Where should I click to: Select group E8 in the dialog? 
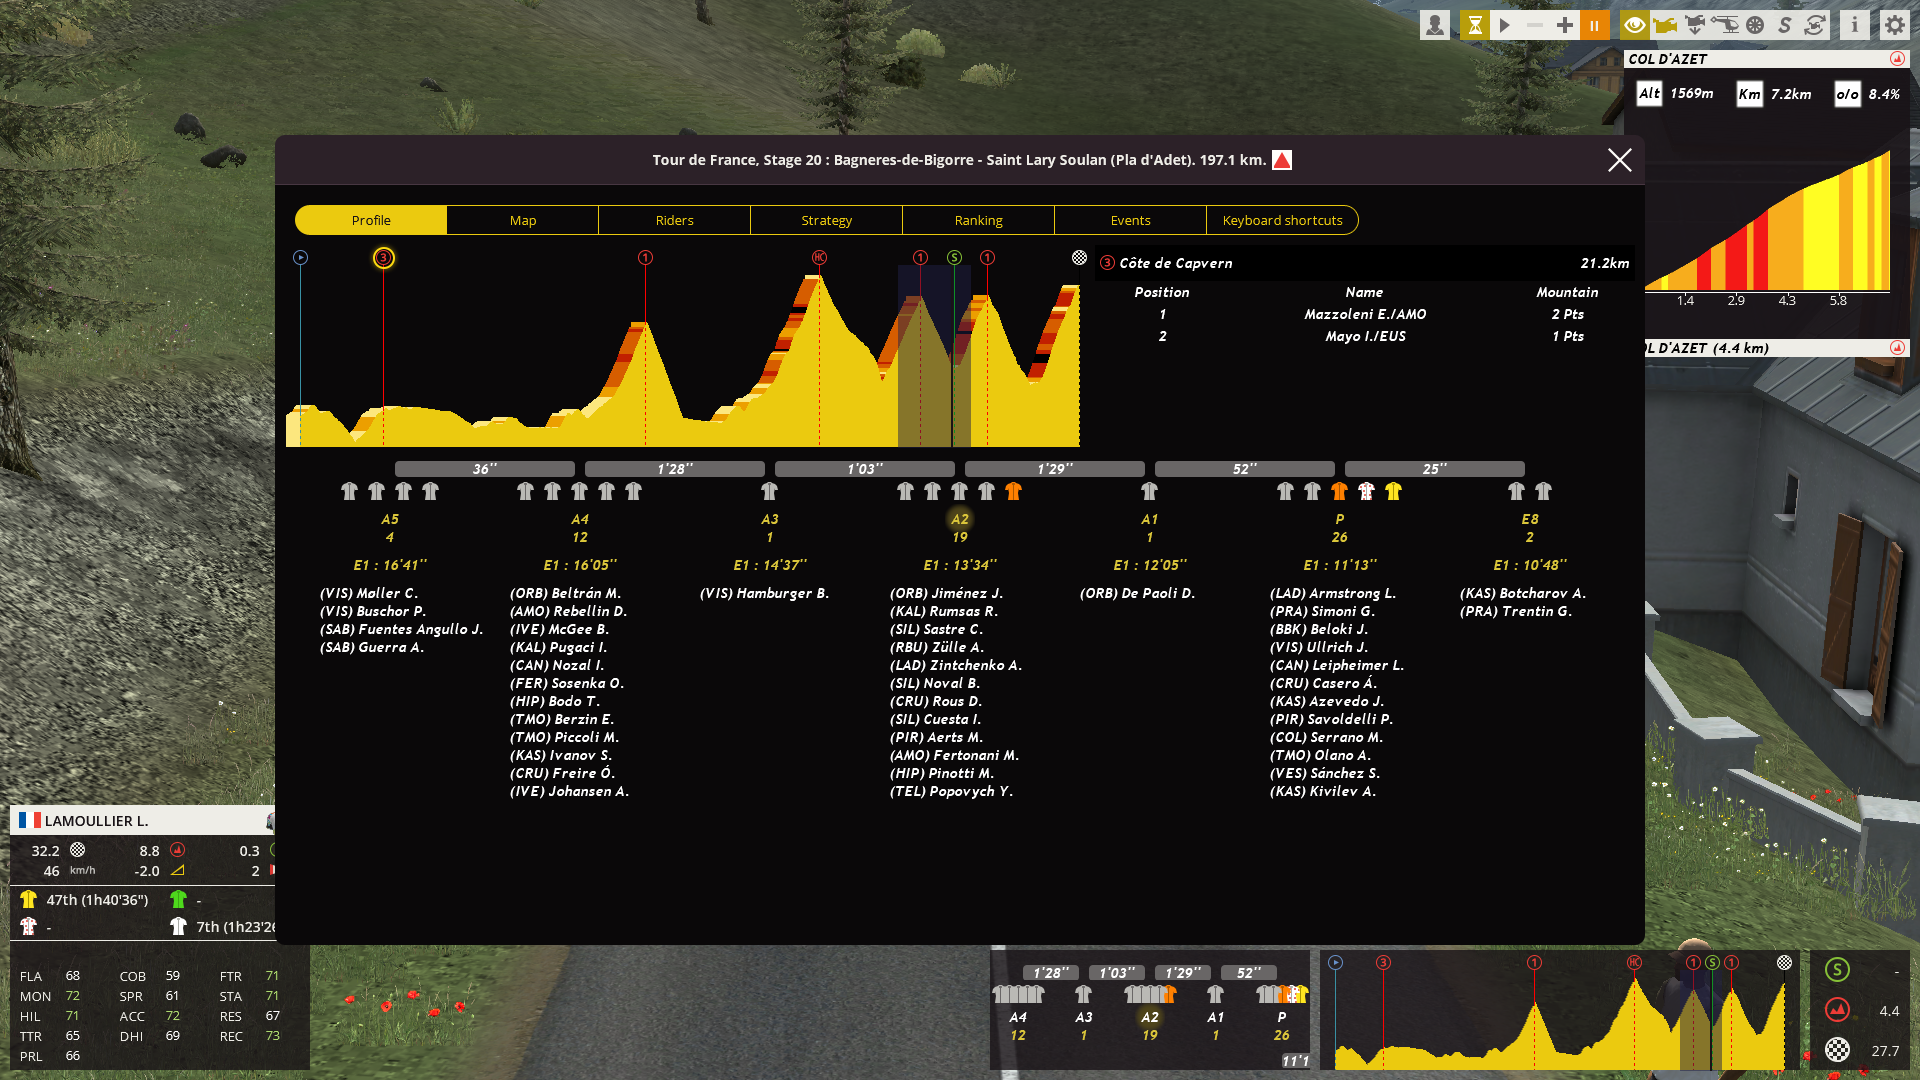(x=1530, y=519)
